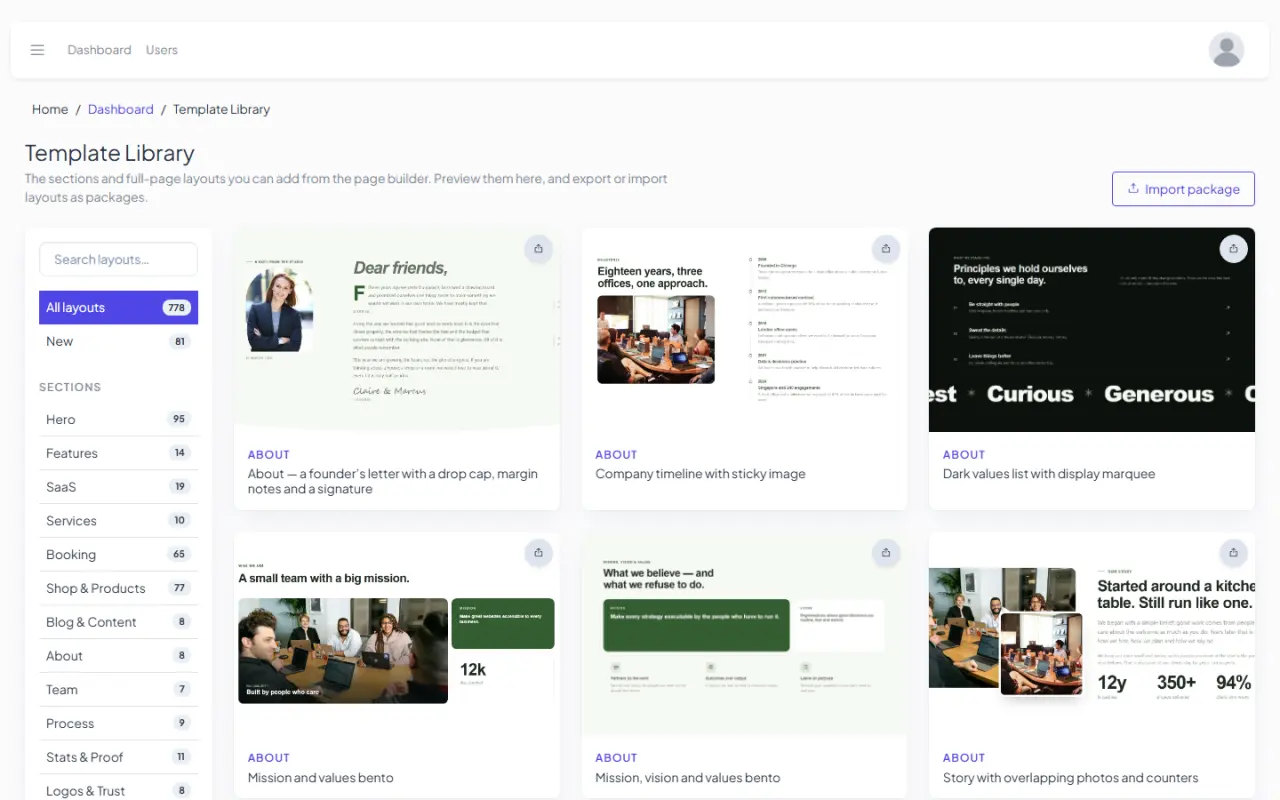The height and width of the screenshot is (800, 1280).
Task: Open the user avatar menu
Action: click(1226, 50)
